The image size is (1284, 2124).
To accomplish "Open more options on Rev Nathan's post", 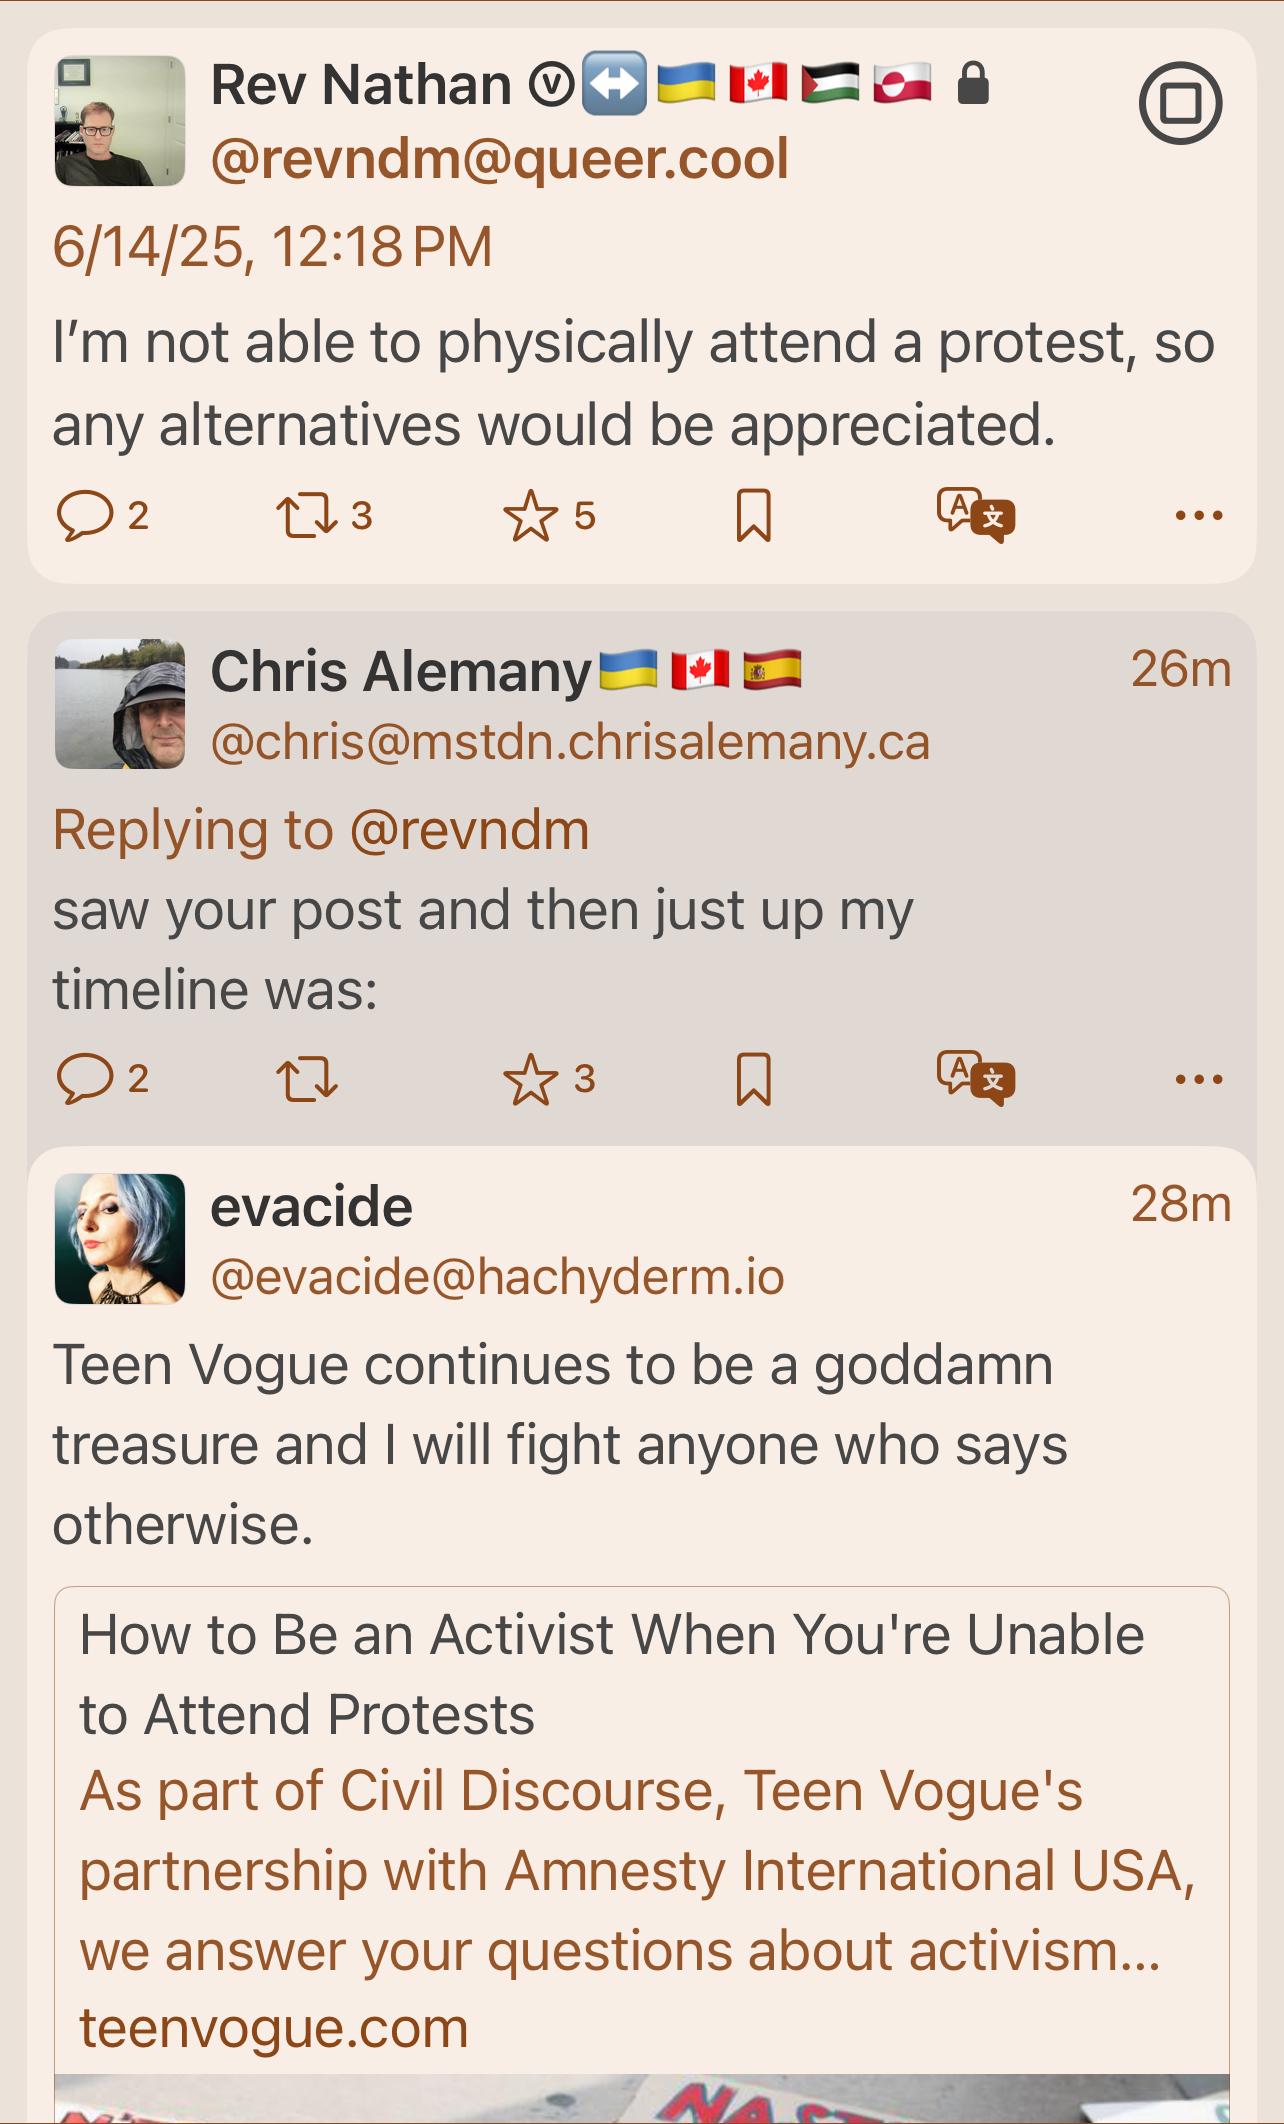I will point(1199,516).
